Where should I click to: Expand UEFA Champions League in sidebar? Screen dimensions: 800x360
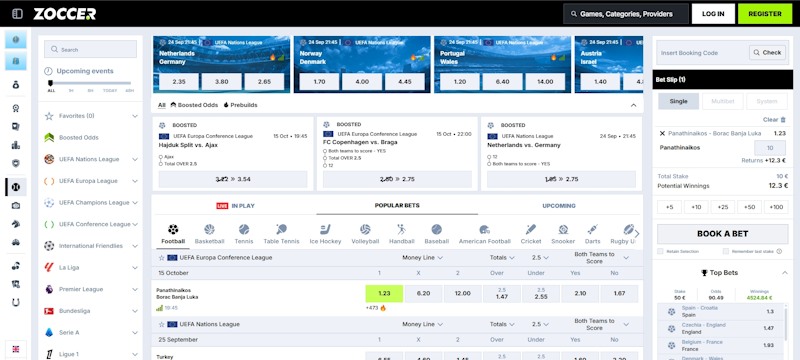[x=135, y=202]
